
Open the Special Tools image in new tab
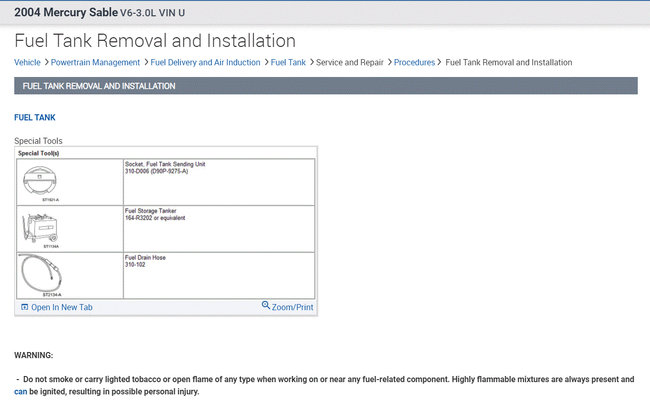(x=62, y=307)
